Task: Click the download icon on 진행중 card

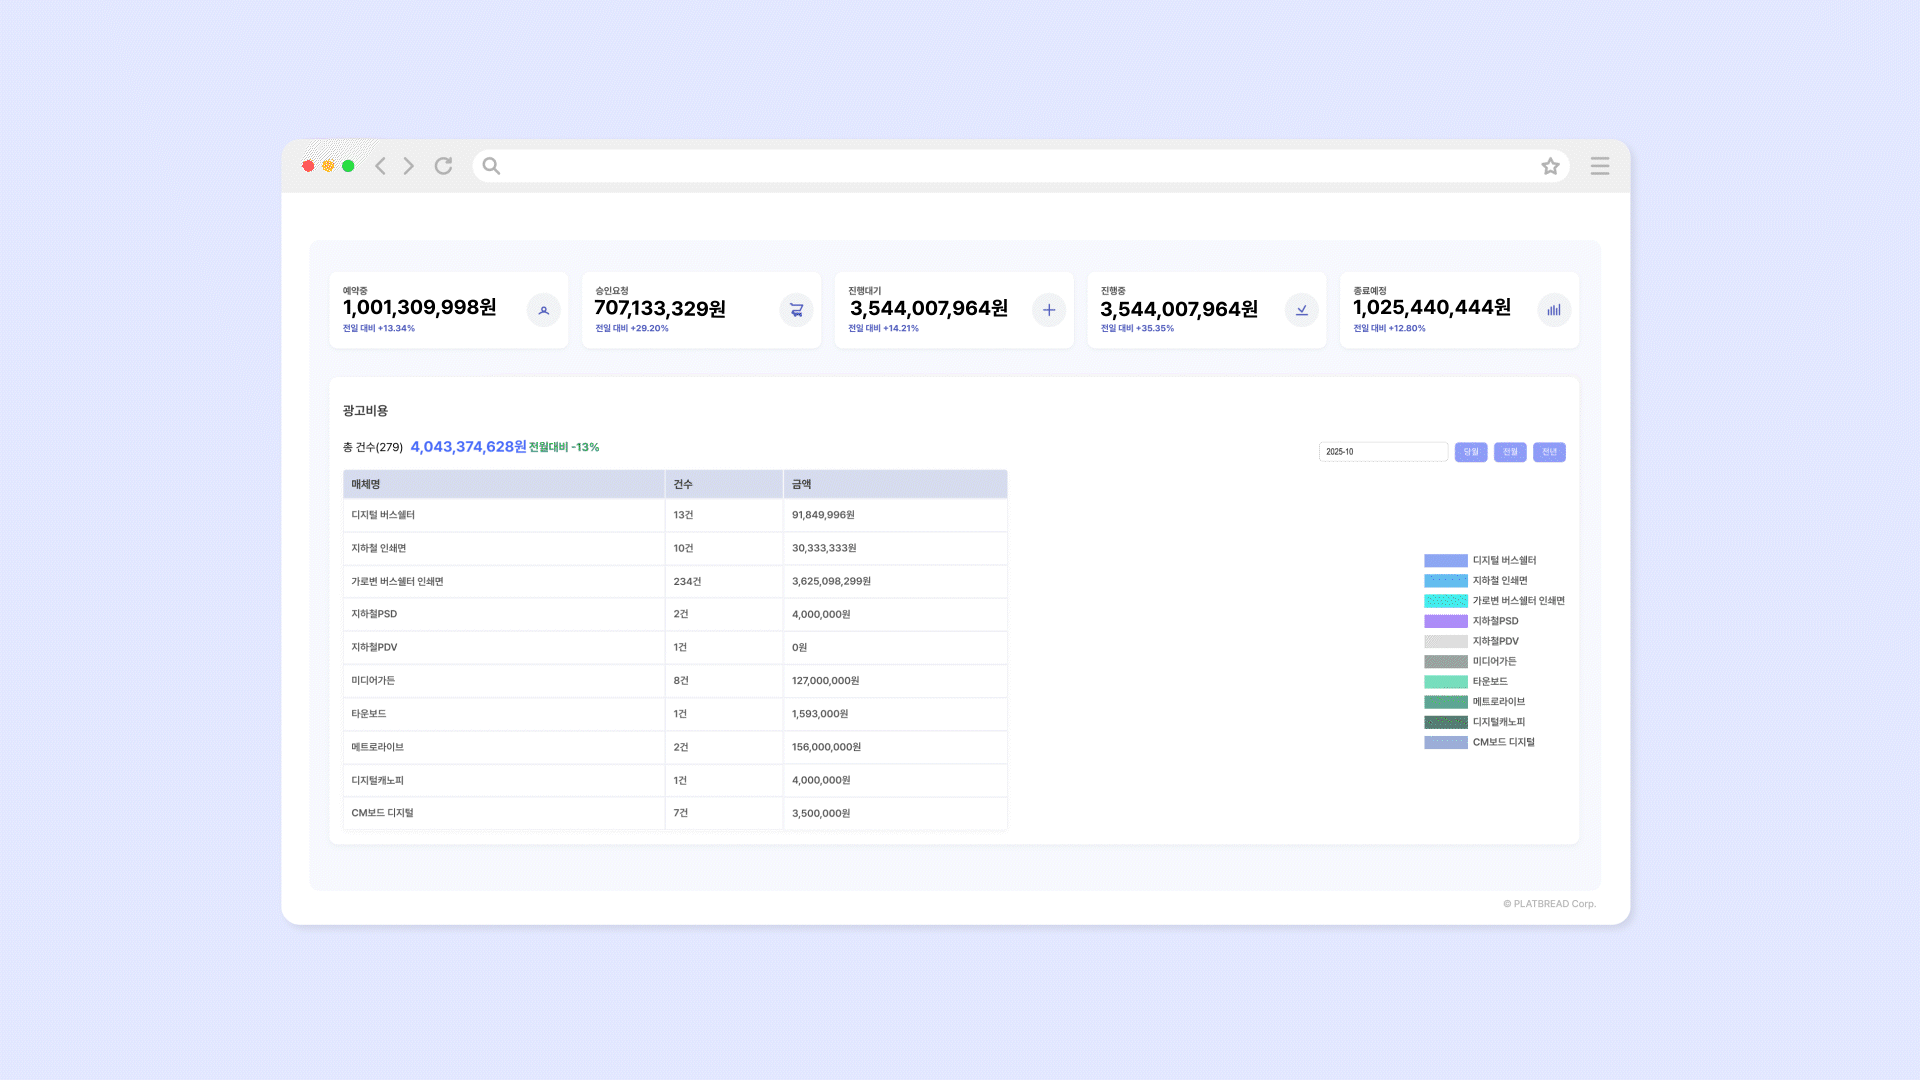Action: tap(1301, 310)
